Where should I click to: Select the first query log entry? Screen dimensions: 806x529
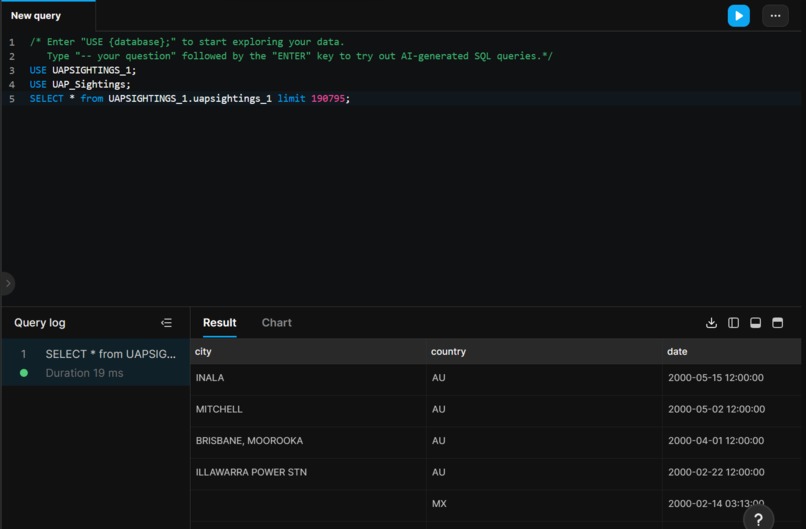(x=96, y=363)
